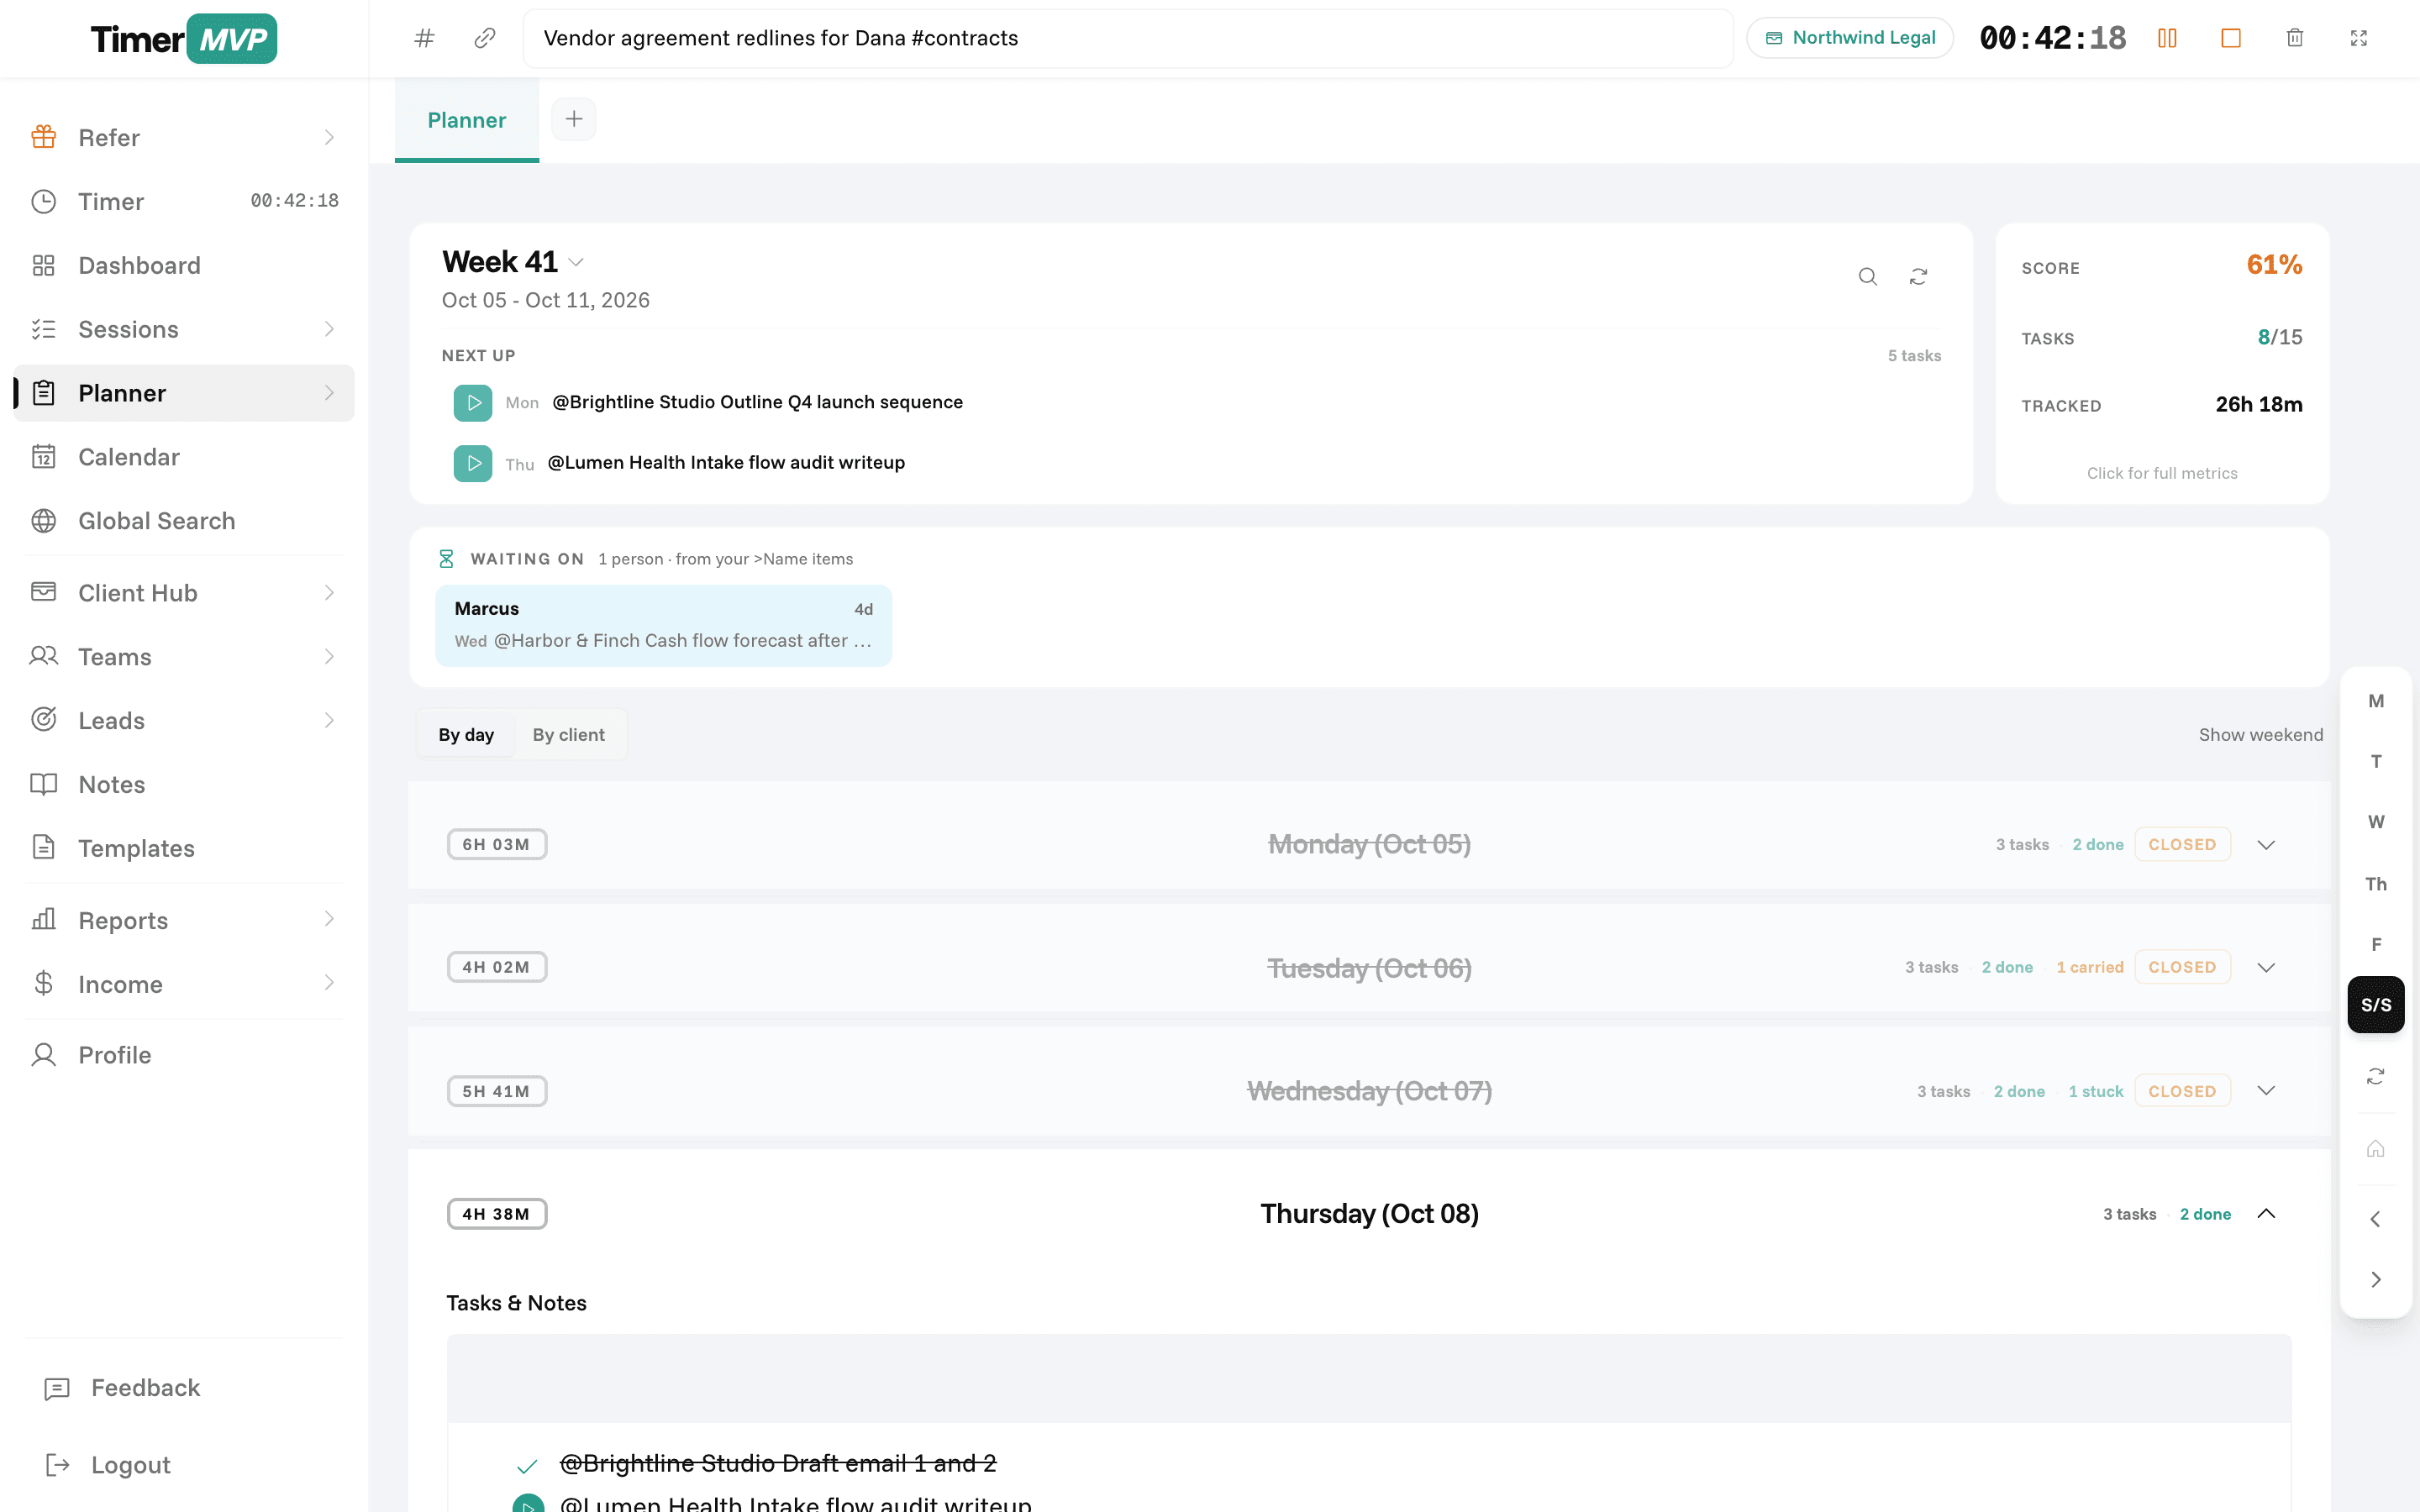This screenshot has width=2420, height=1512.
Task: Open Marcus waiting-on card
Action: coord(663,625)
